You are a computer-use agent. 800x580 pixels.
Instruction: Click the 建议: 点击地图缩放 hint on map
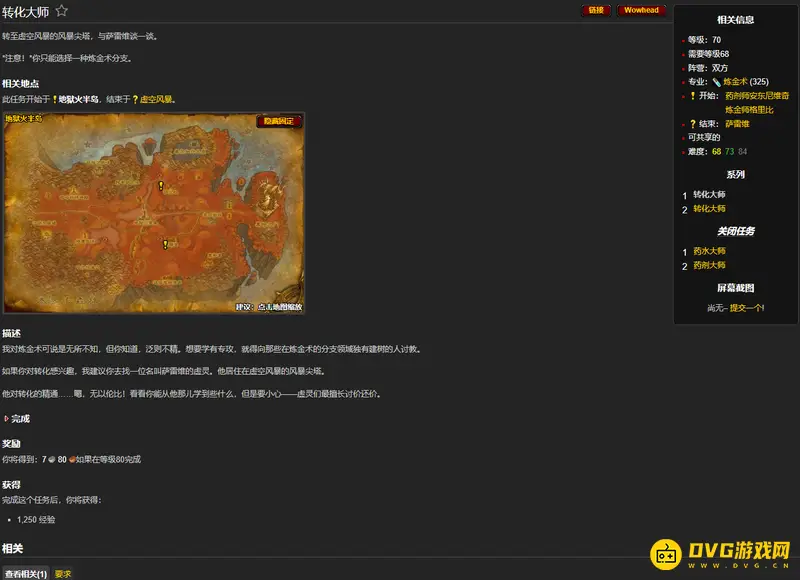point(269,307)
